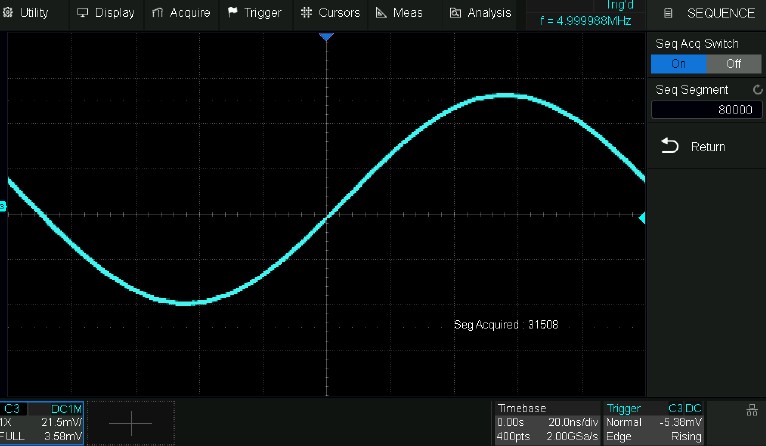Click the trigger level arrow on right edge
The height and width of the screenshot is (446, 766).
pos(642,218)
